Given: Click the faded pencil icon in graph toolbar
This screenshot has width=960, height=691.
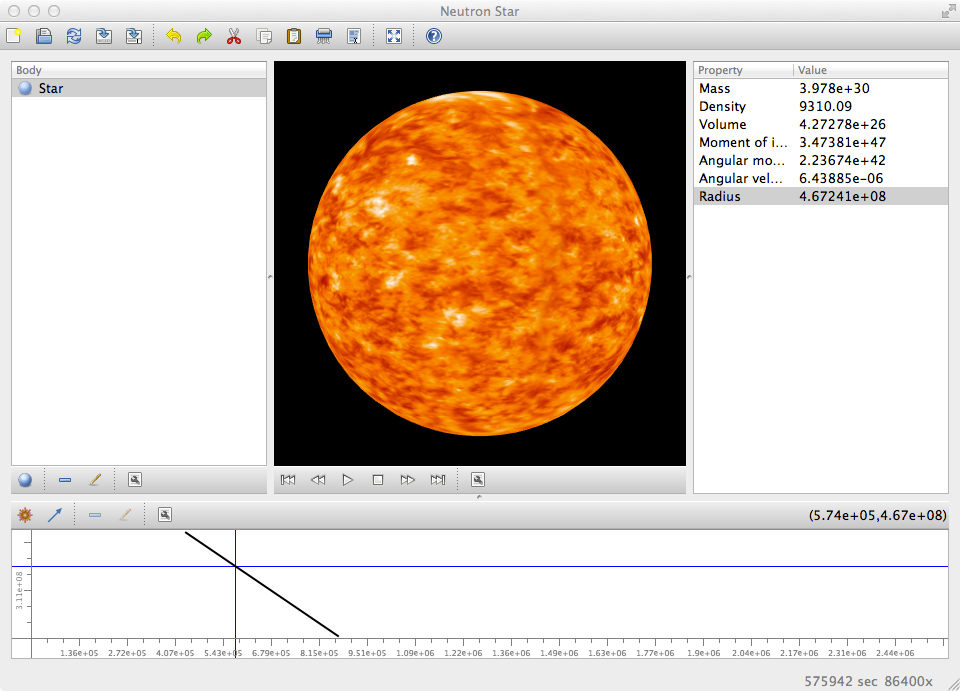Looking at the screenshot, I should click(125, 515).
